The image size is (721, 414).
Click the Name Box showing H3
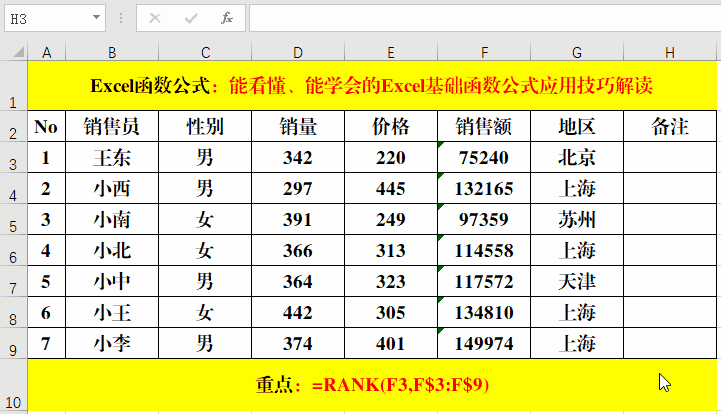point(55,18)
